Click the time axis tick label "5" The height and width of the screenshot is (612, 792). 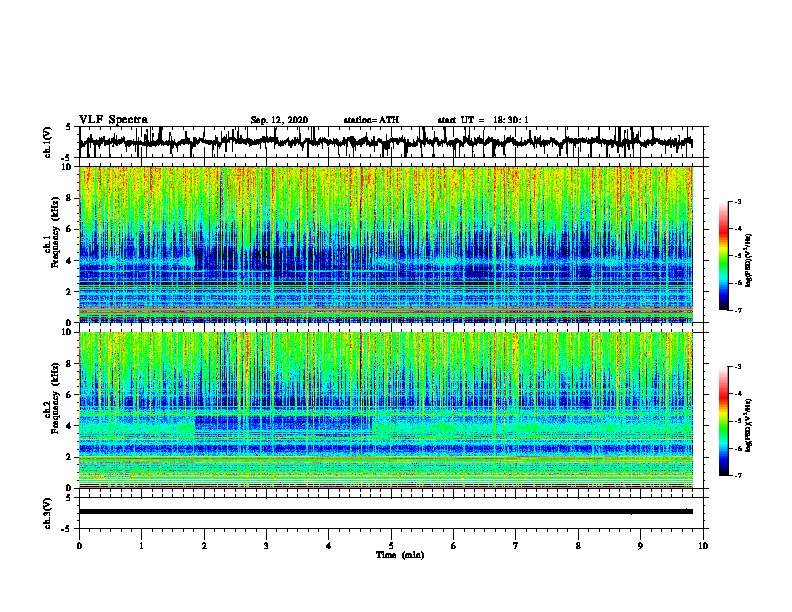tap(391, 546)
